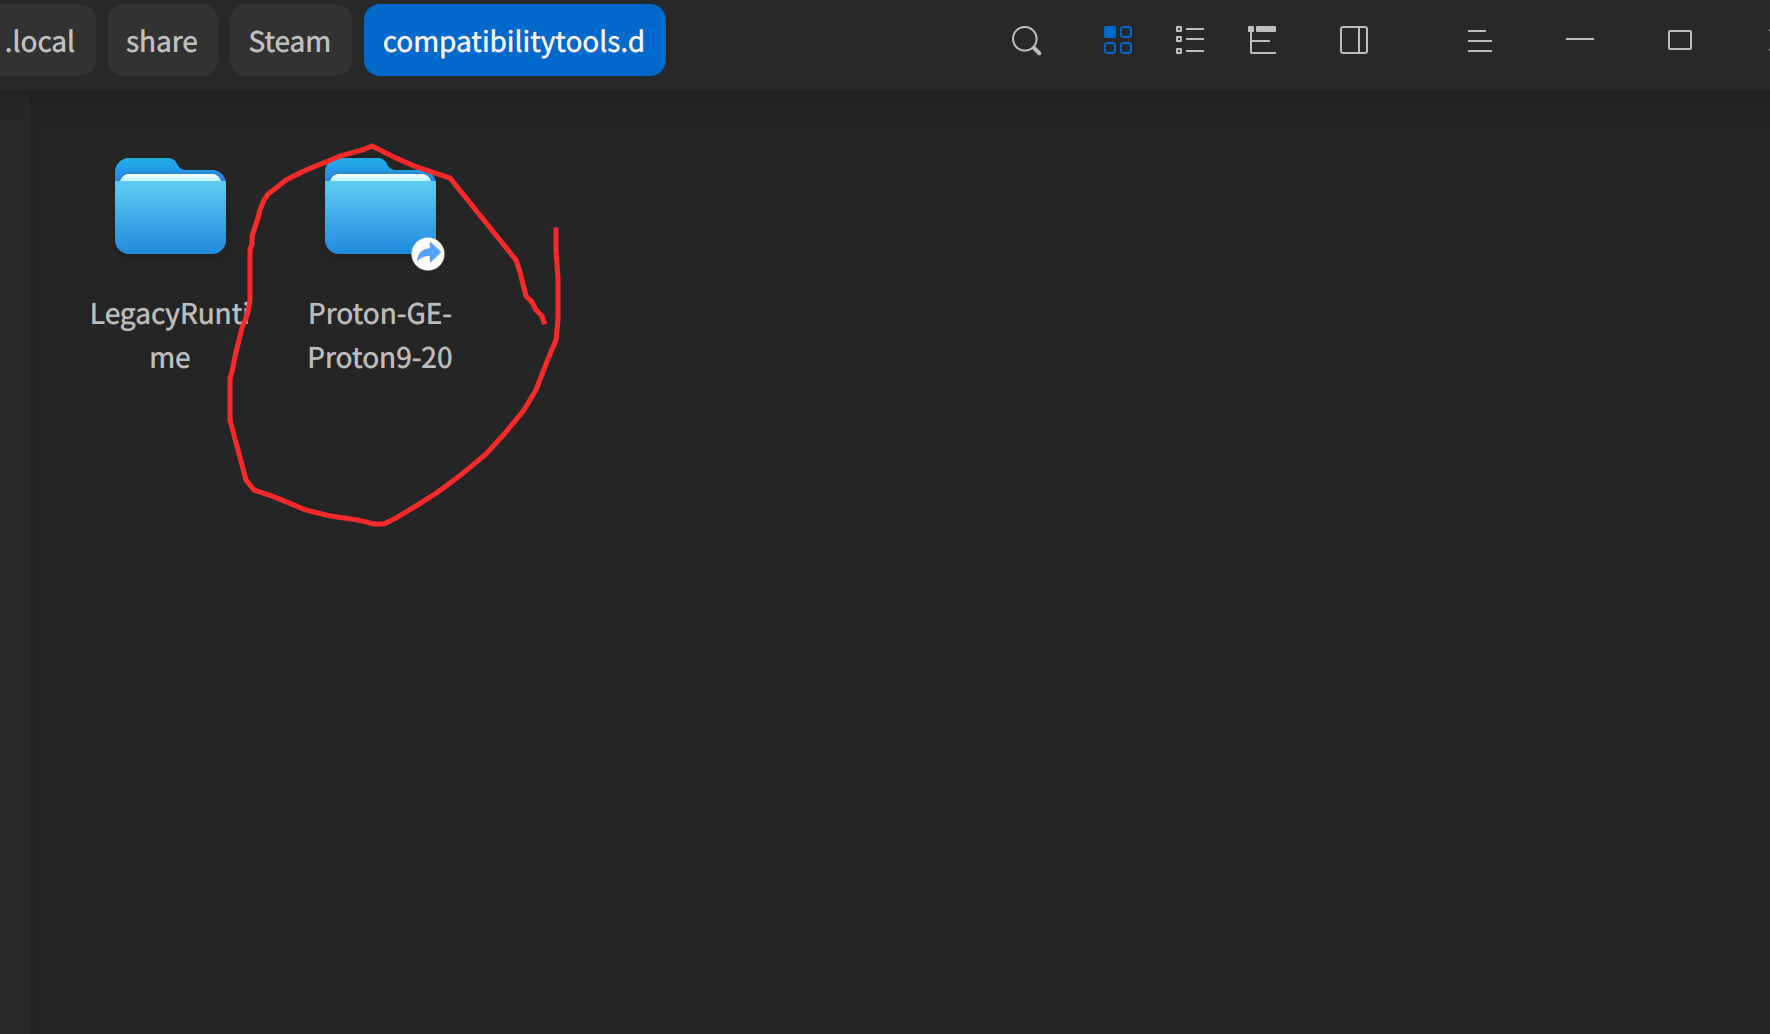This screenshot has height=1034, width=1770.
Task: Minimize the file manager window
Action: (1580, 40)
